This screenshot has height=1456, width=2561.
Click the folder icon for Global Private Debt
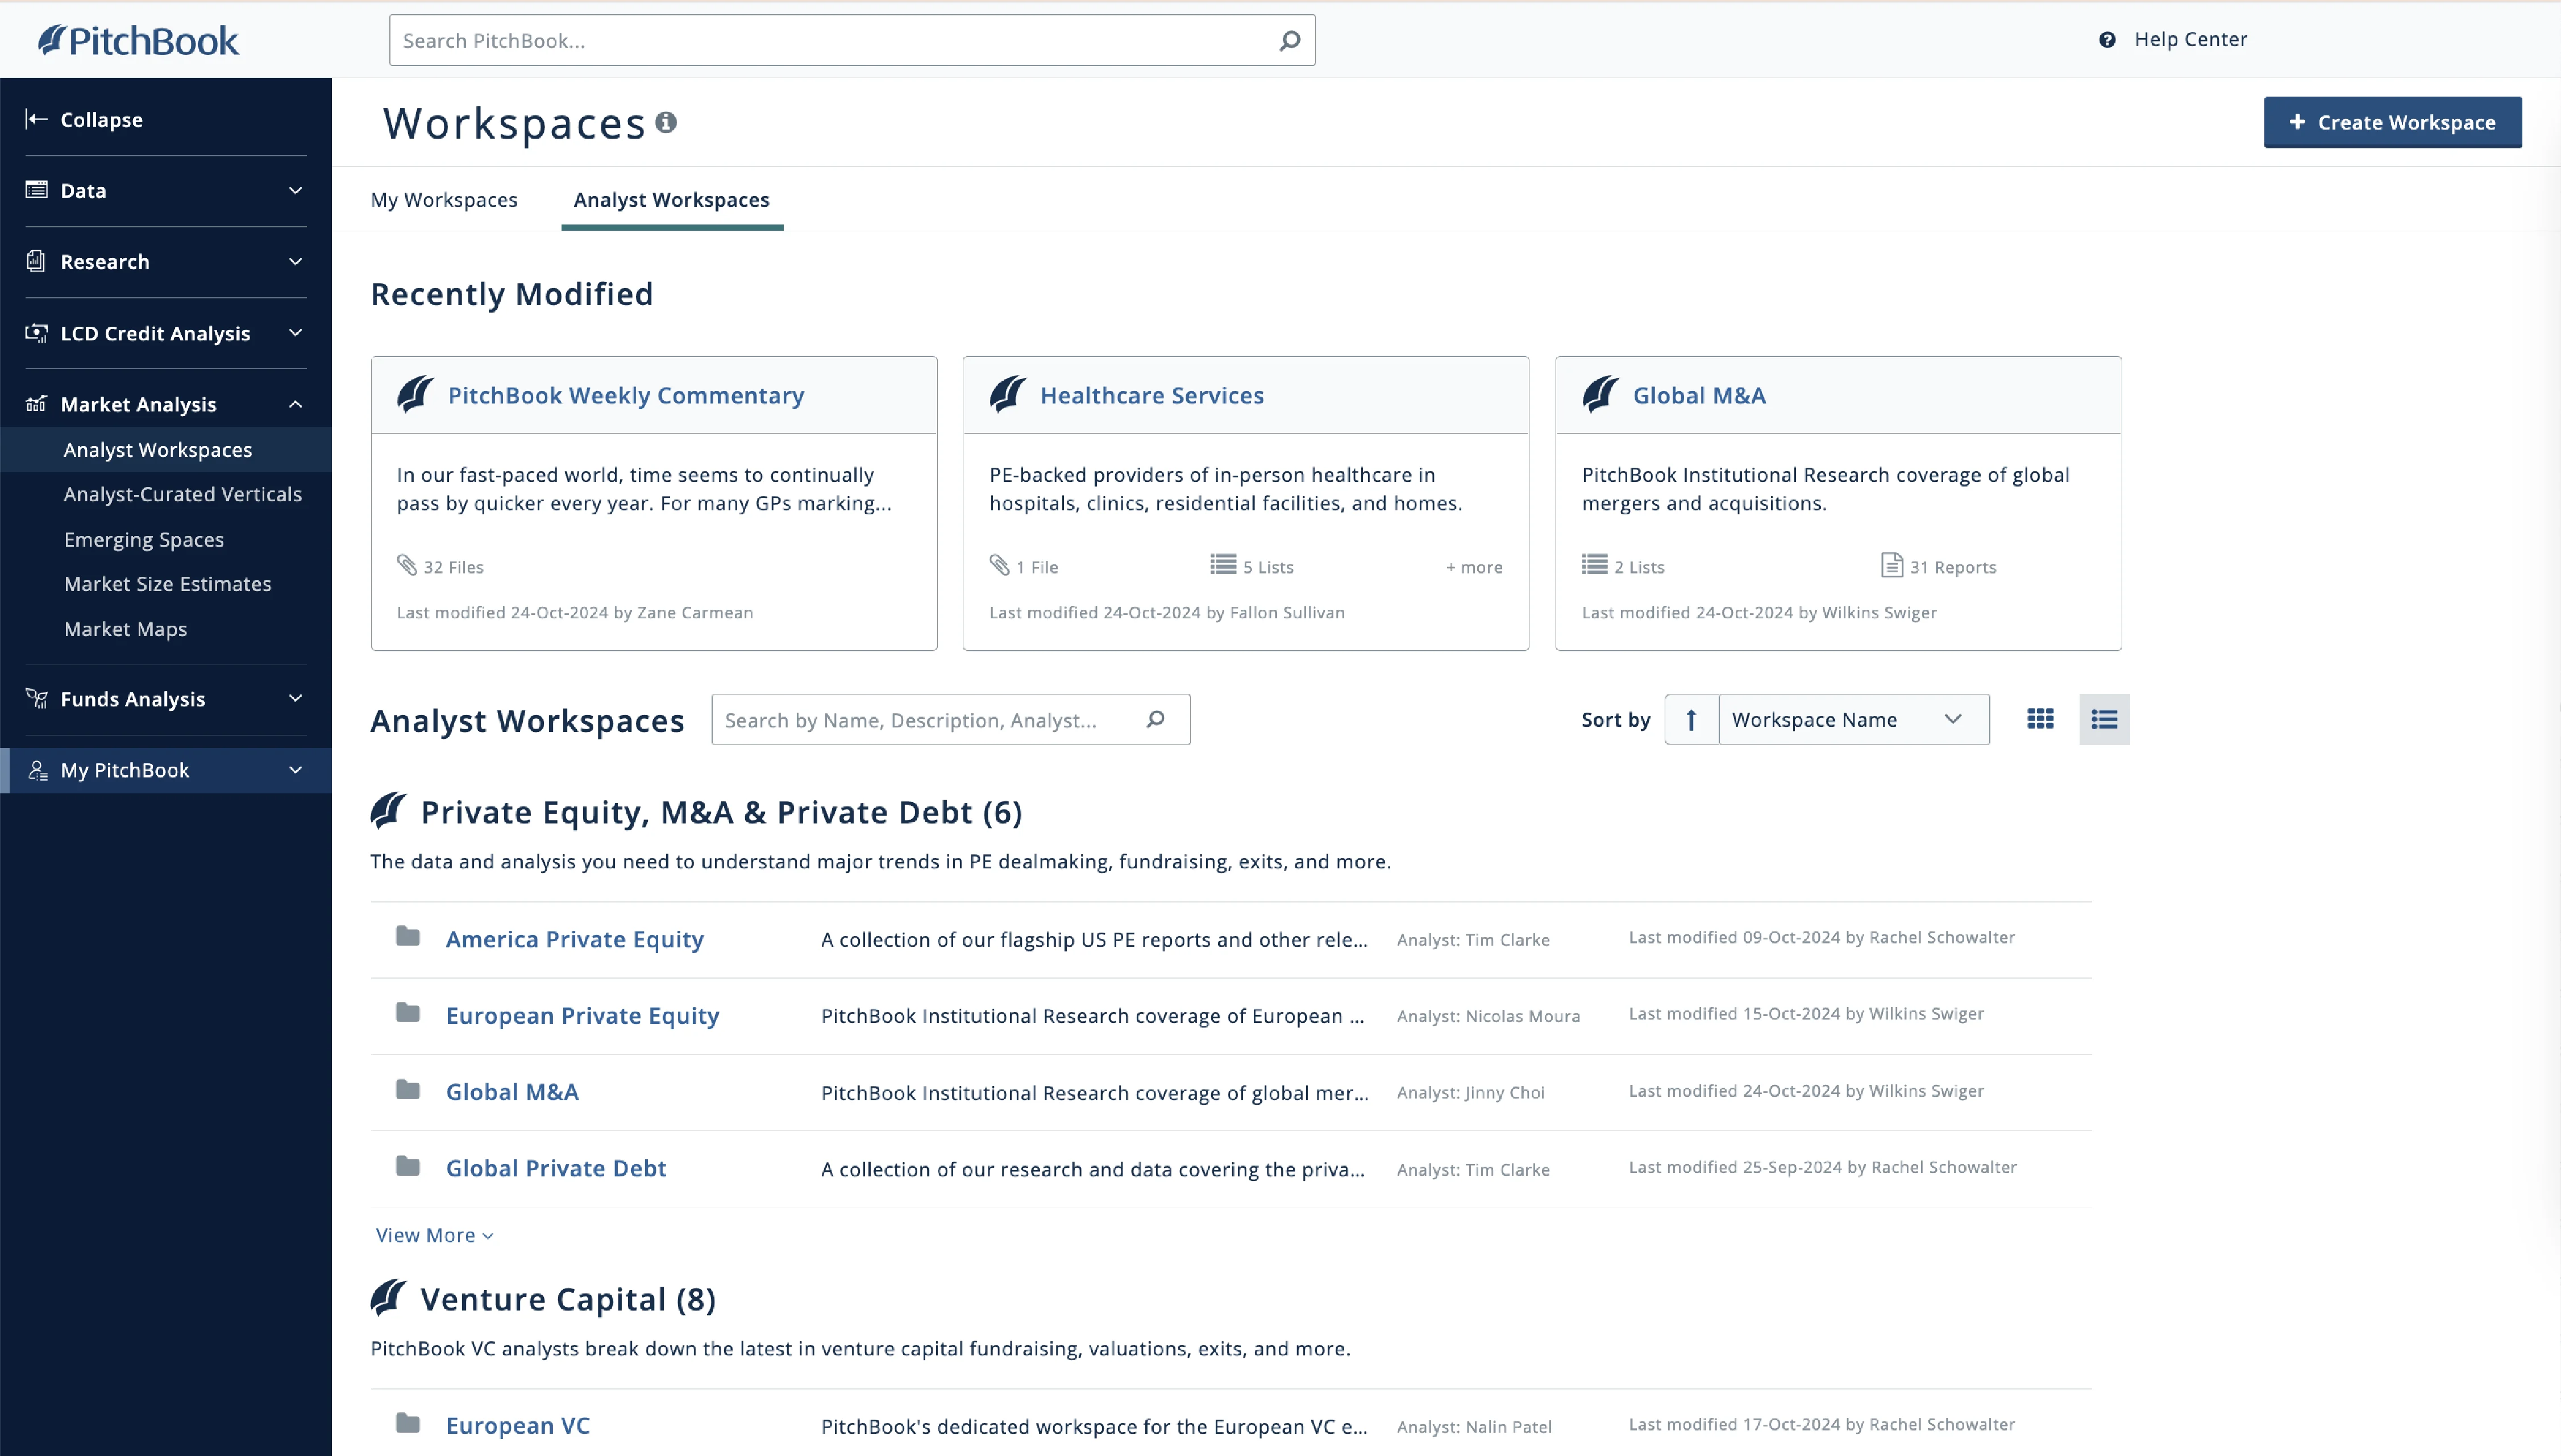408,1166
